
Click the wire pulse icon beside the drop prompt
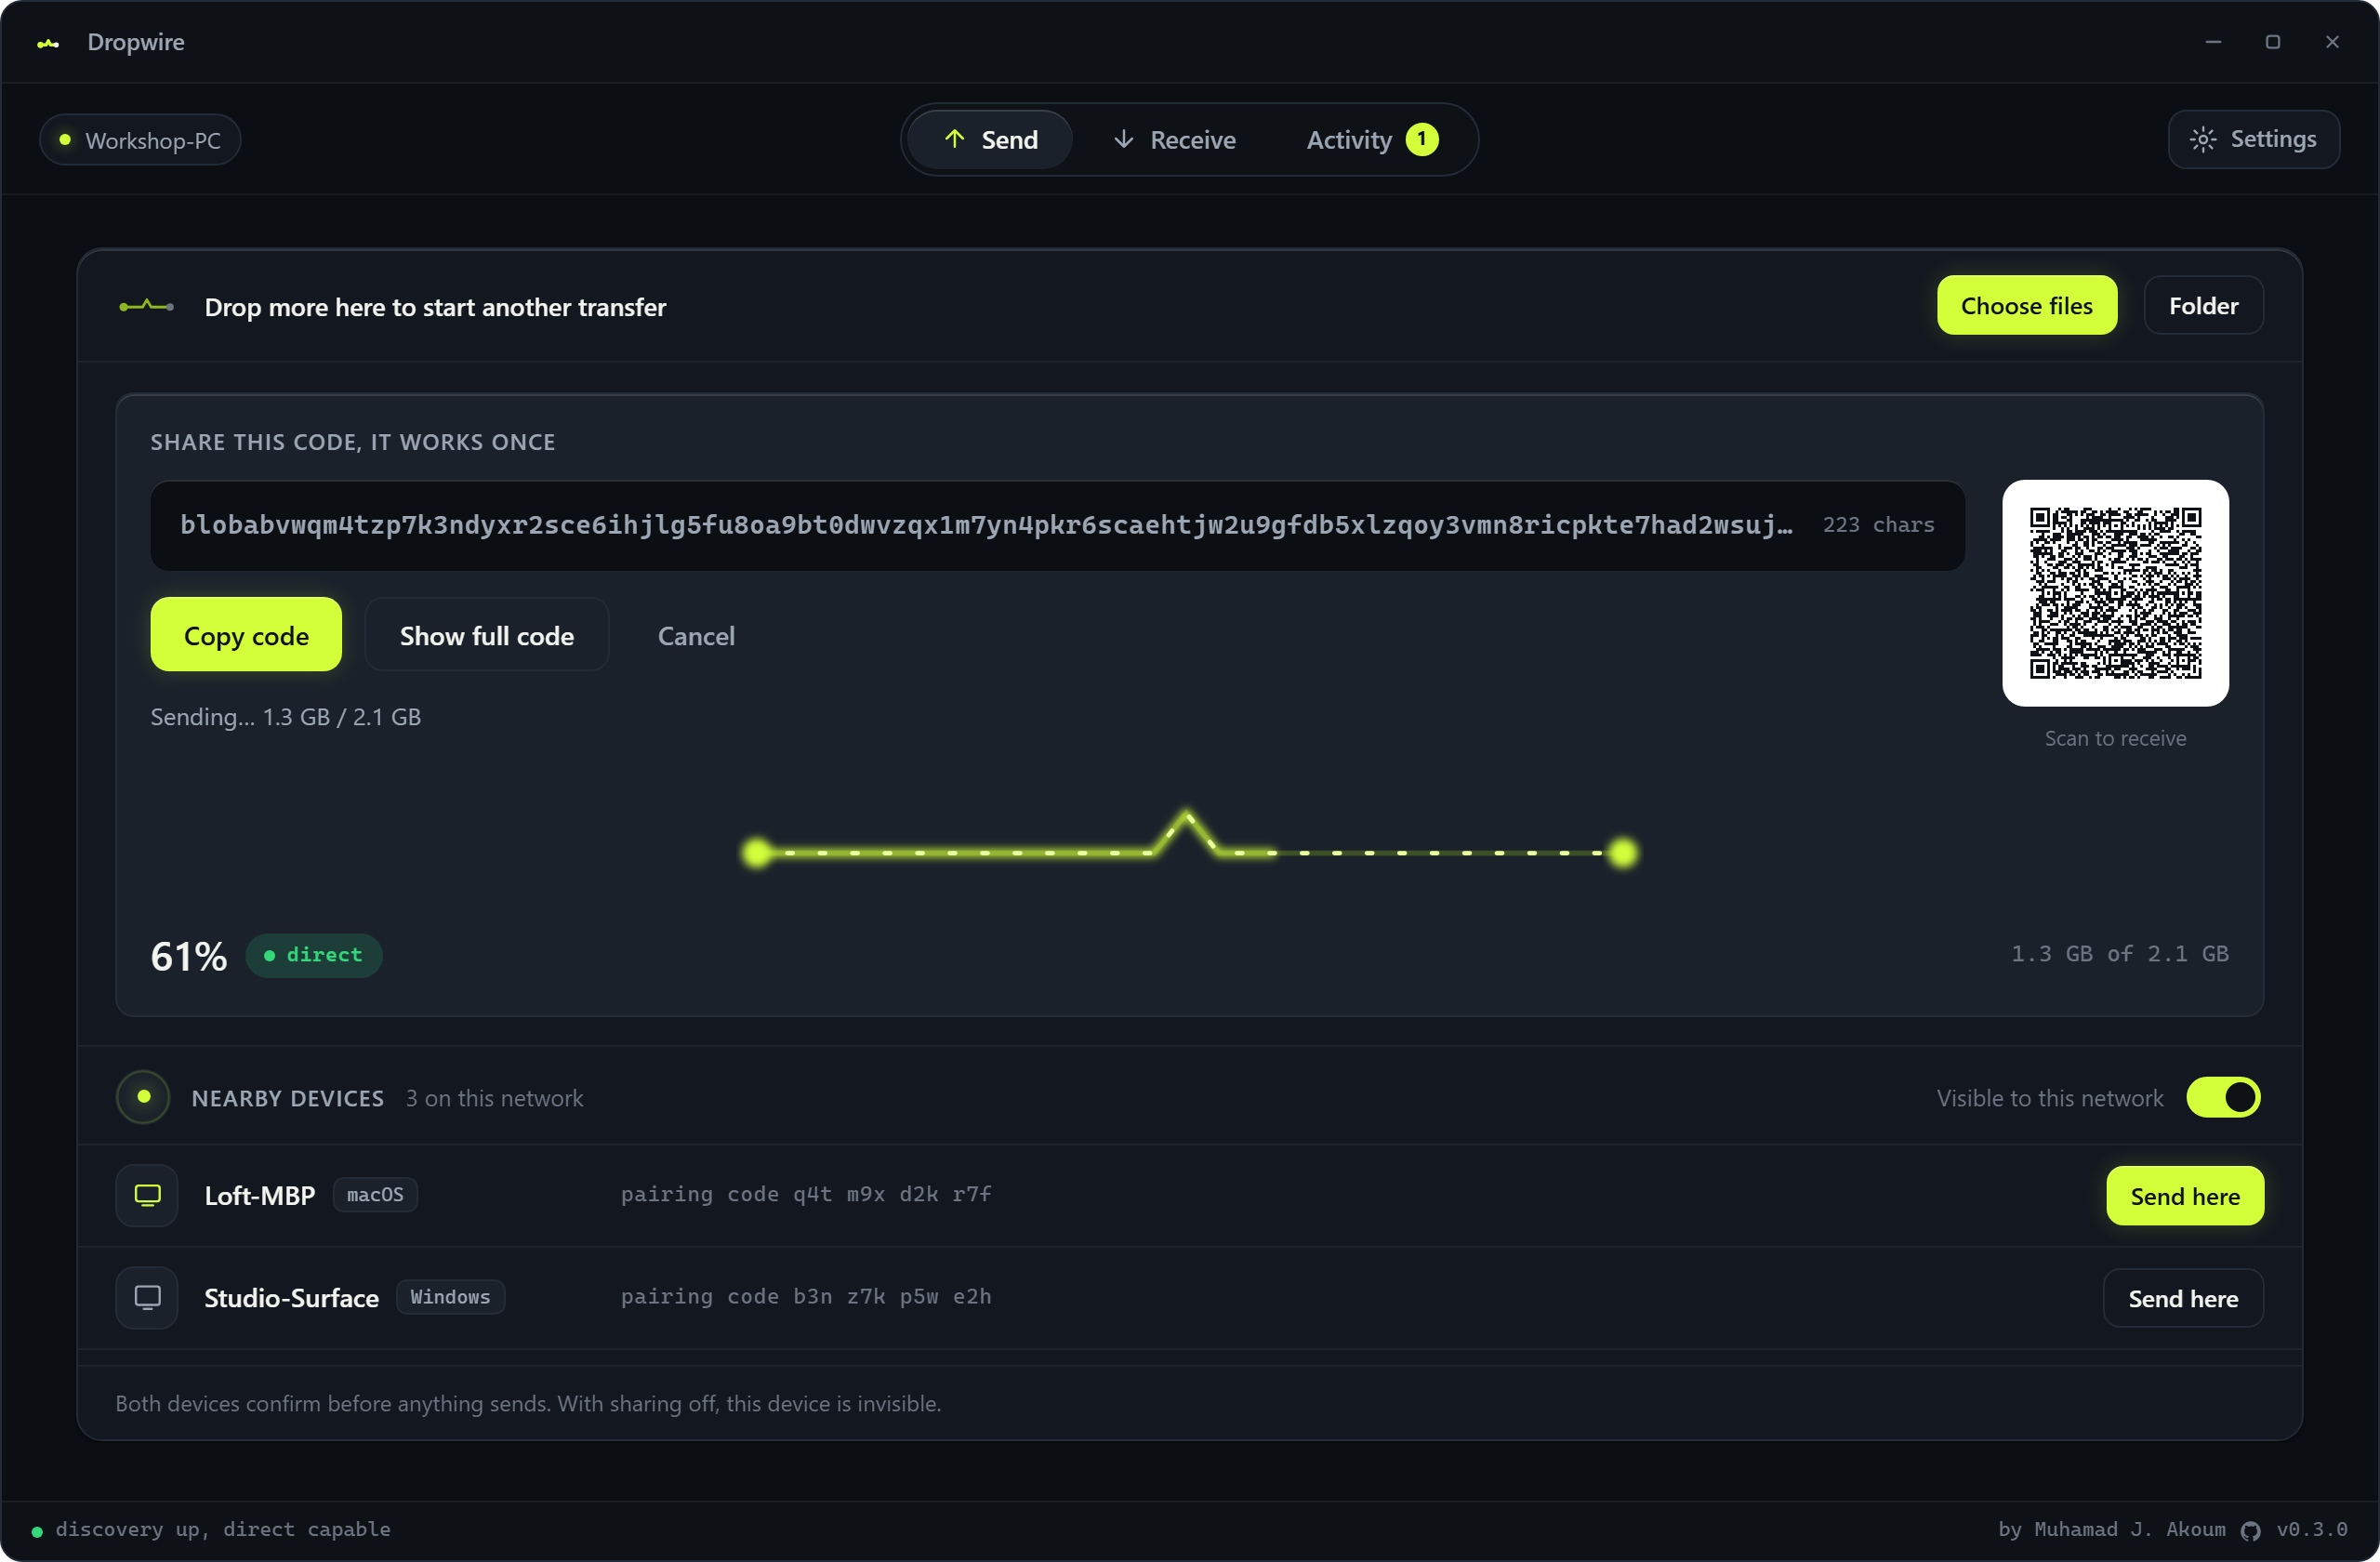(147, 306)
